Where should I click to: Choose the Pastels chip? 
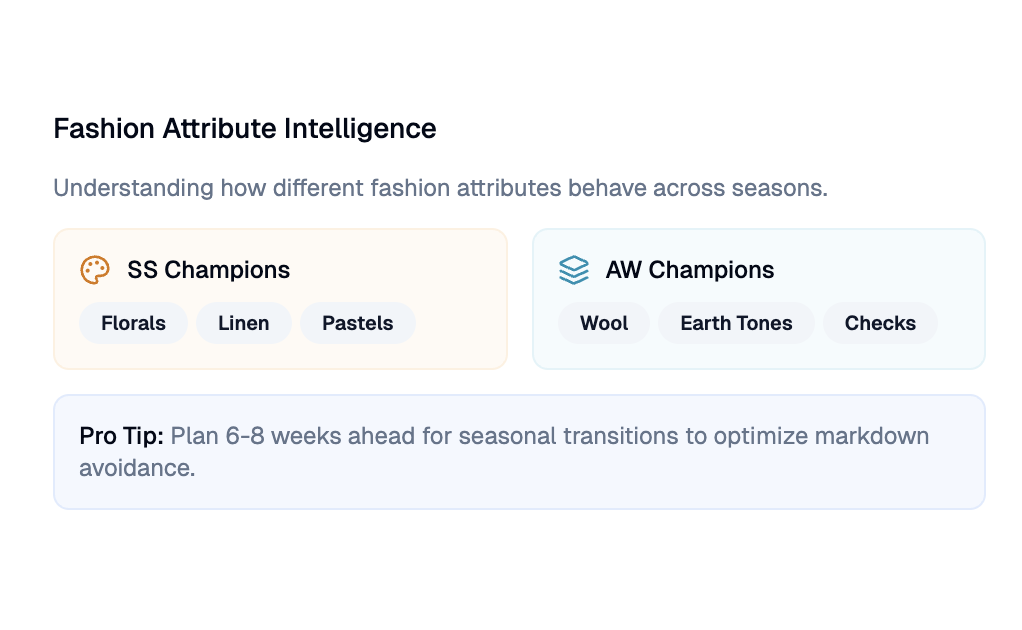tap(357, 323)
